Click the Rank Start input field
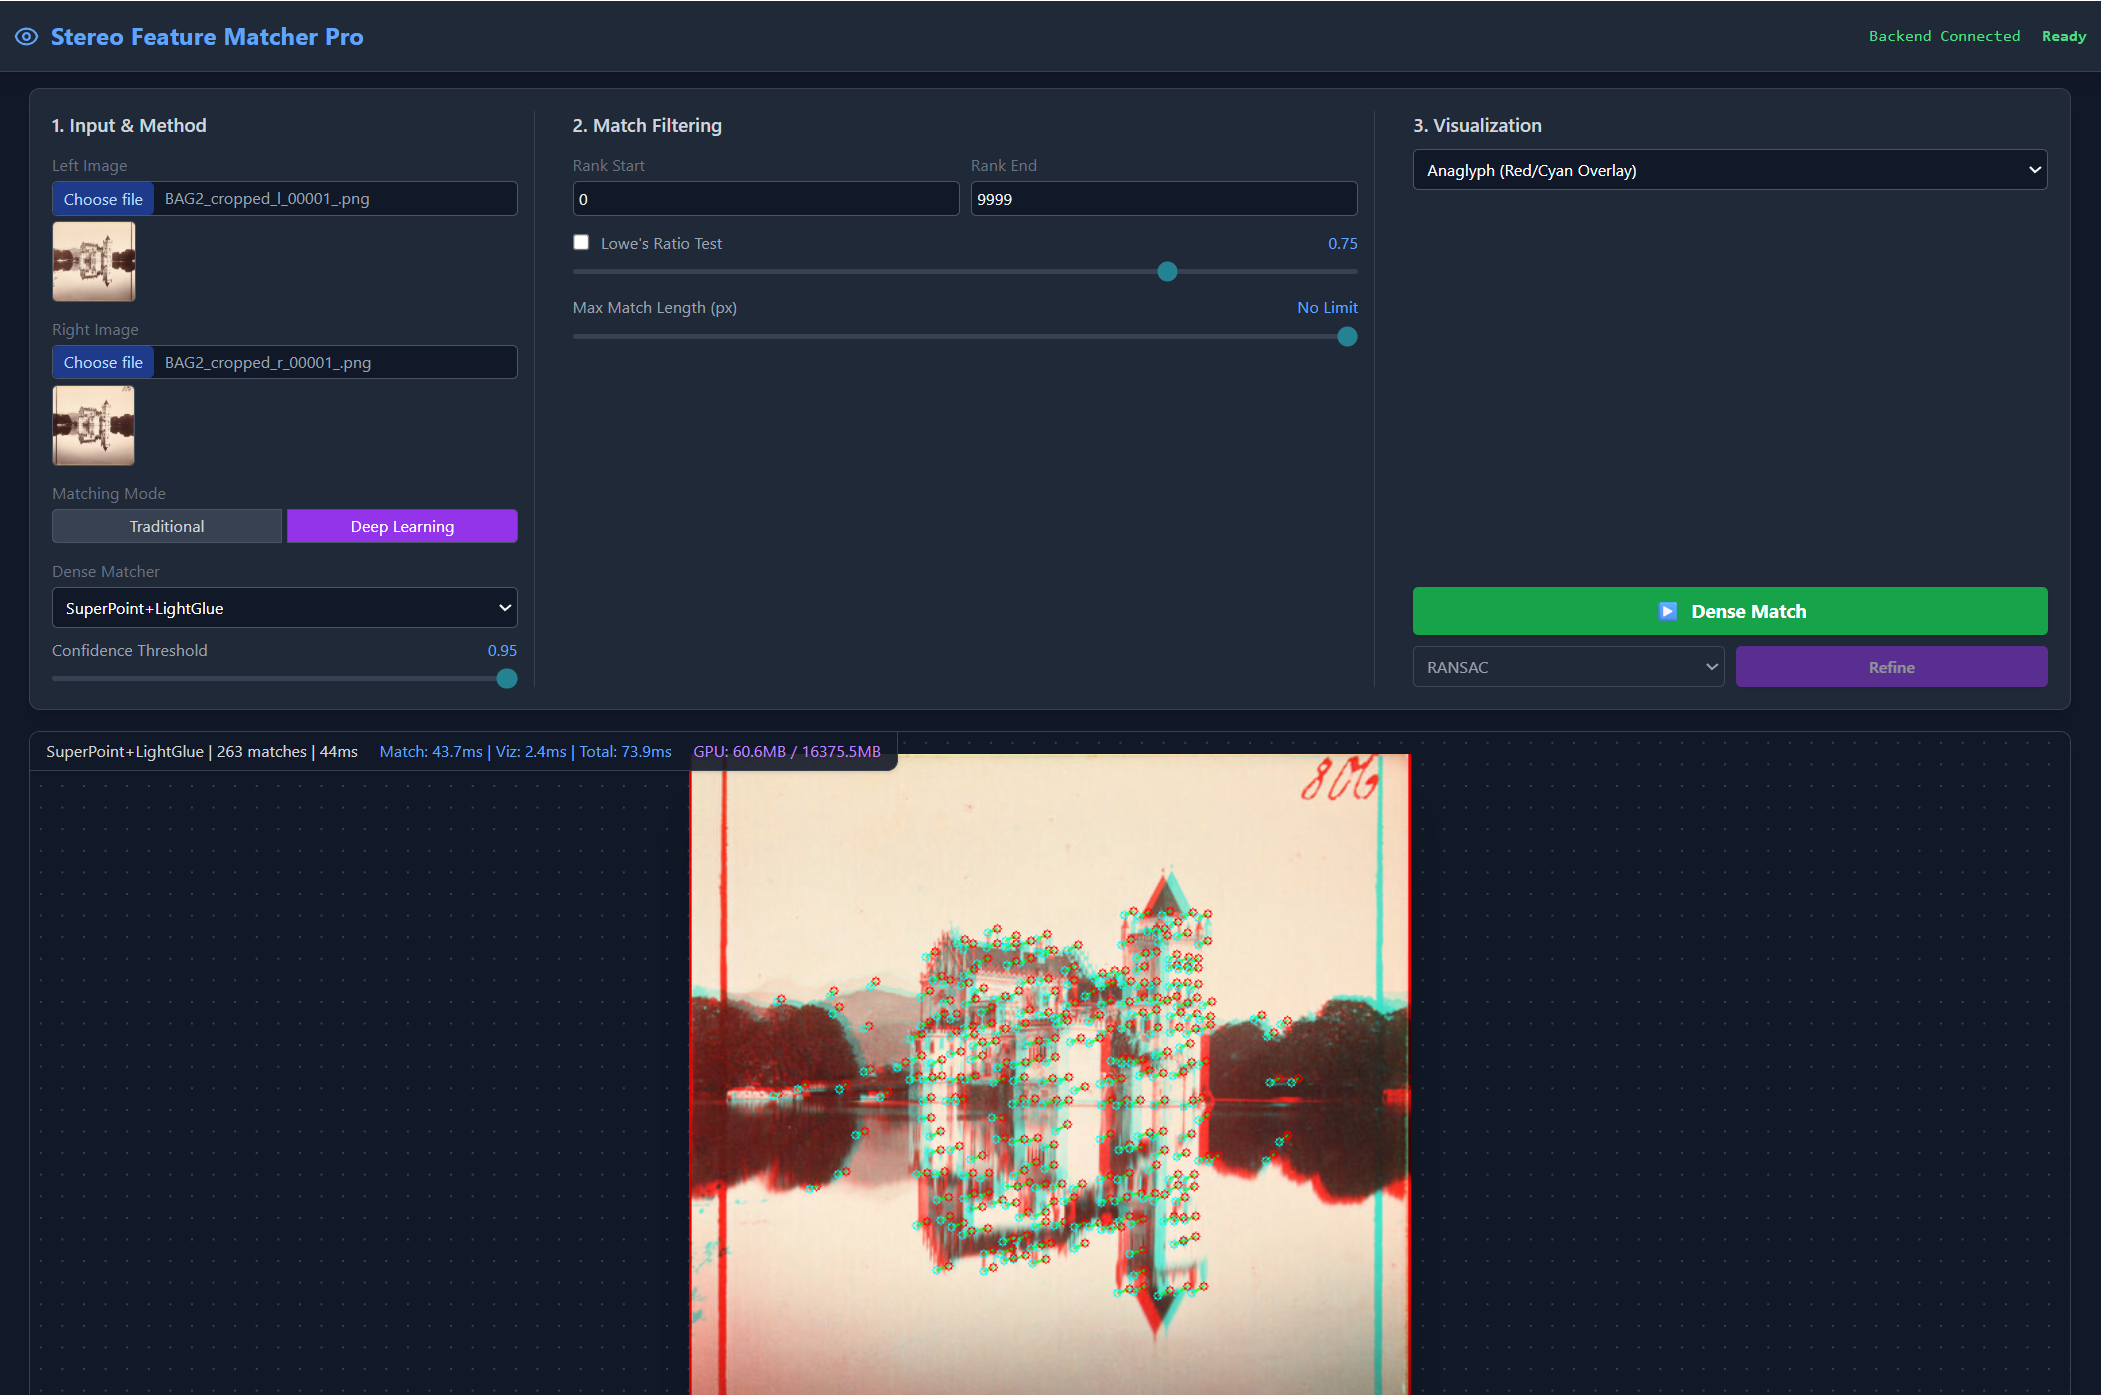This screenshot has height=1395, width=2101. coord(766,199)
